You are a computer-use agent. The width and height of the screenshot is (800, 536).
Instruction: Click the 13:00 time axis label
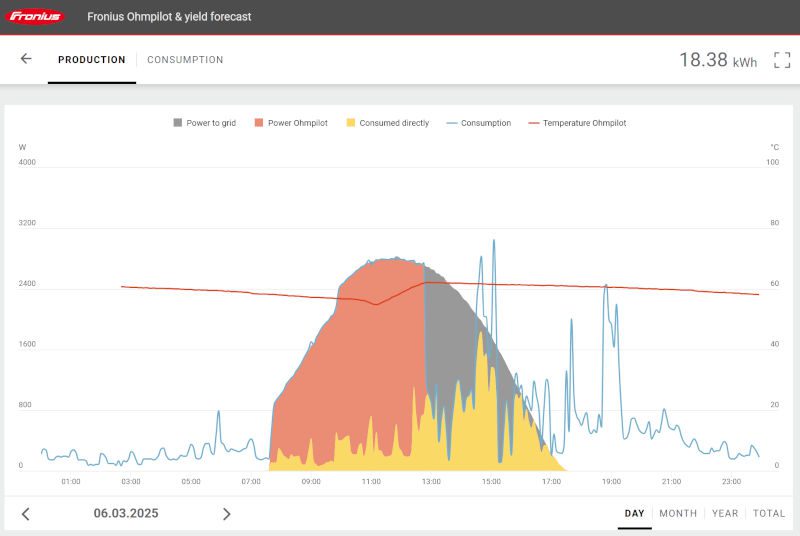coord(431,481)
